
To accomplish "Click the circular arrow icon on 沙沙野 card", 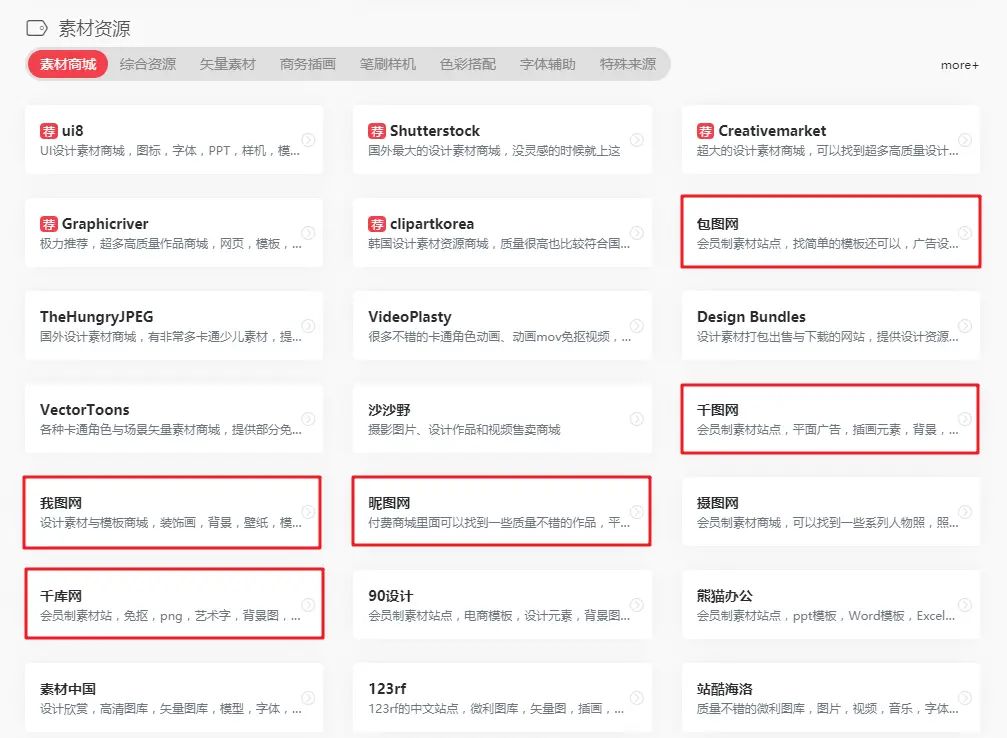I will coord(638,418).
